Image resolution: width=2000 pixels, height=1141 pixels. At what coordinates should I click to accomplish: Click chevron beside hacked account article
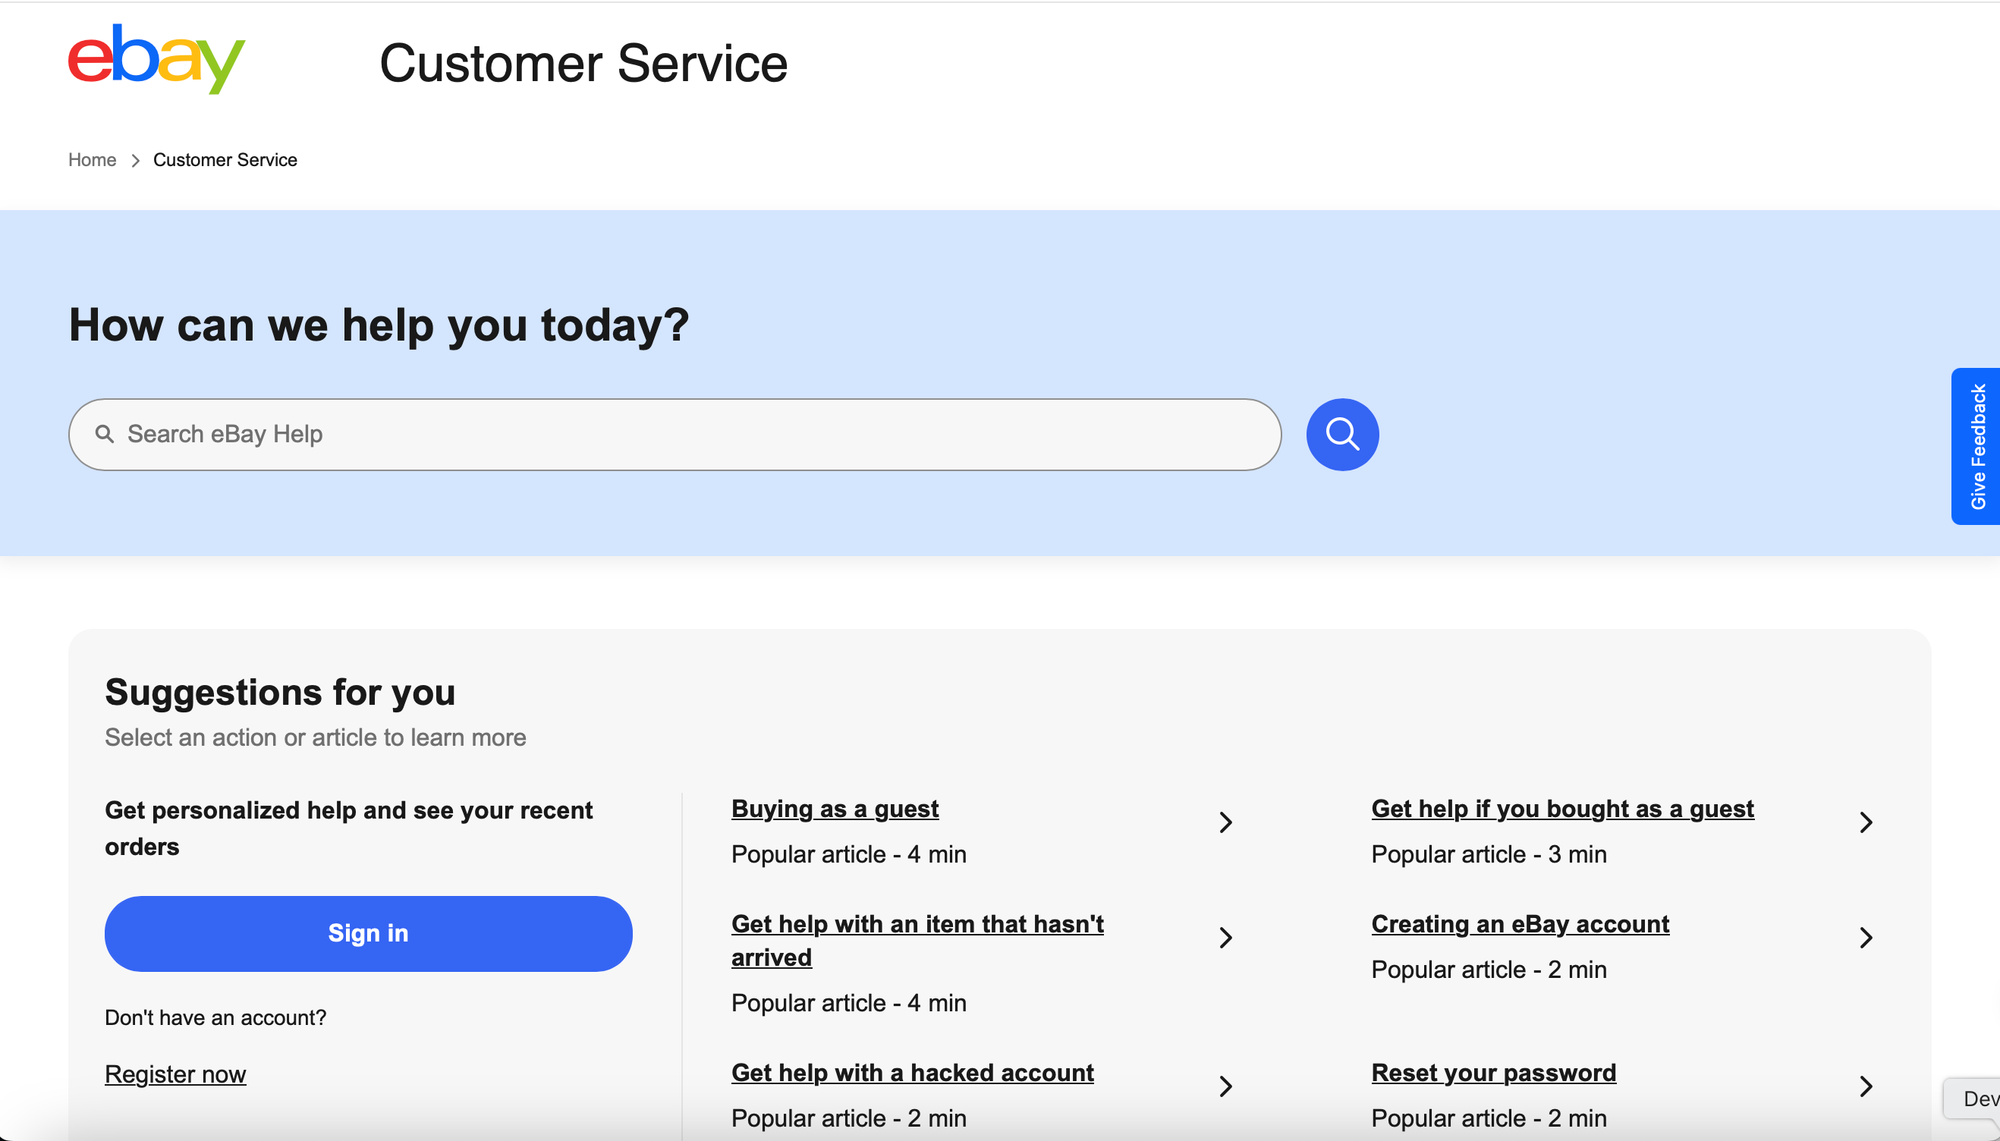click(x=1226, y=1086)
